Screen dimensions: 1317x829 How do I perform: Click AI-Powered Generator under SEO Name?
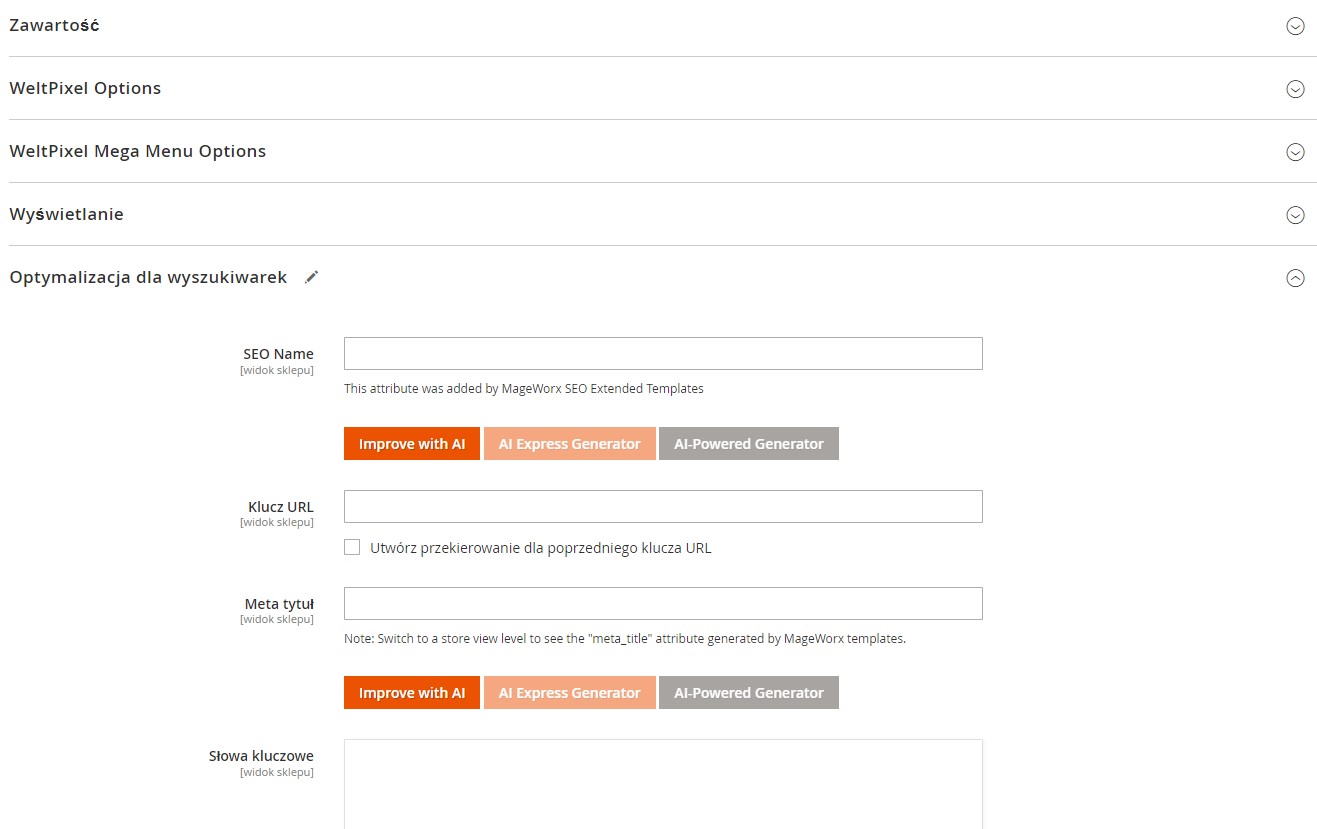tap(748, 443)
